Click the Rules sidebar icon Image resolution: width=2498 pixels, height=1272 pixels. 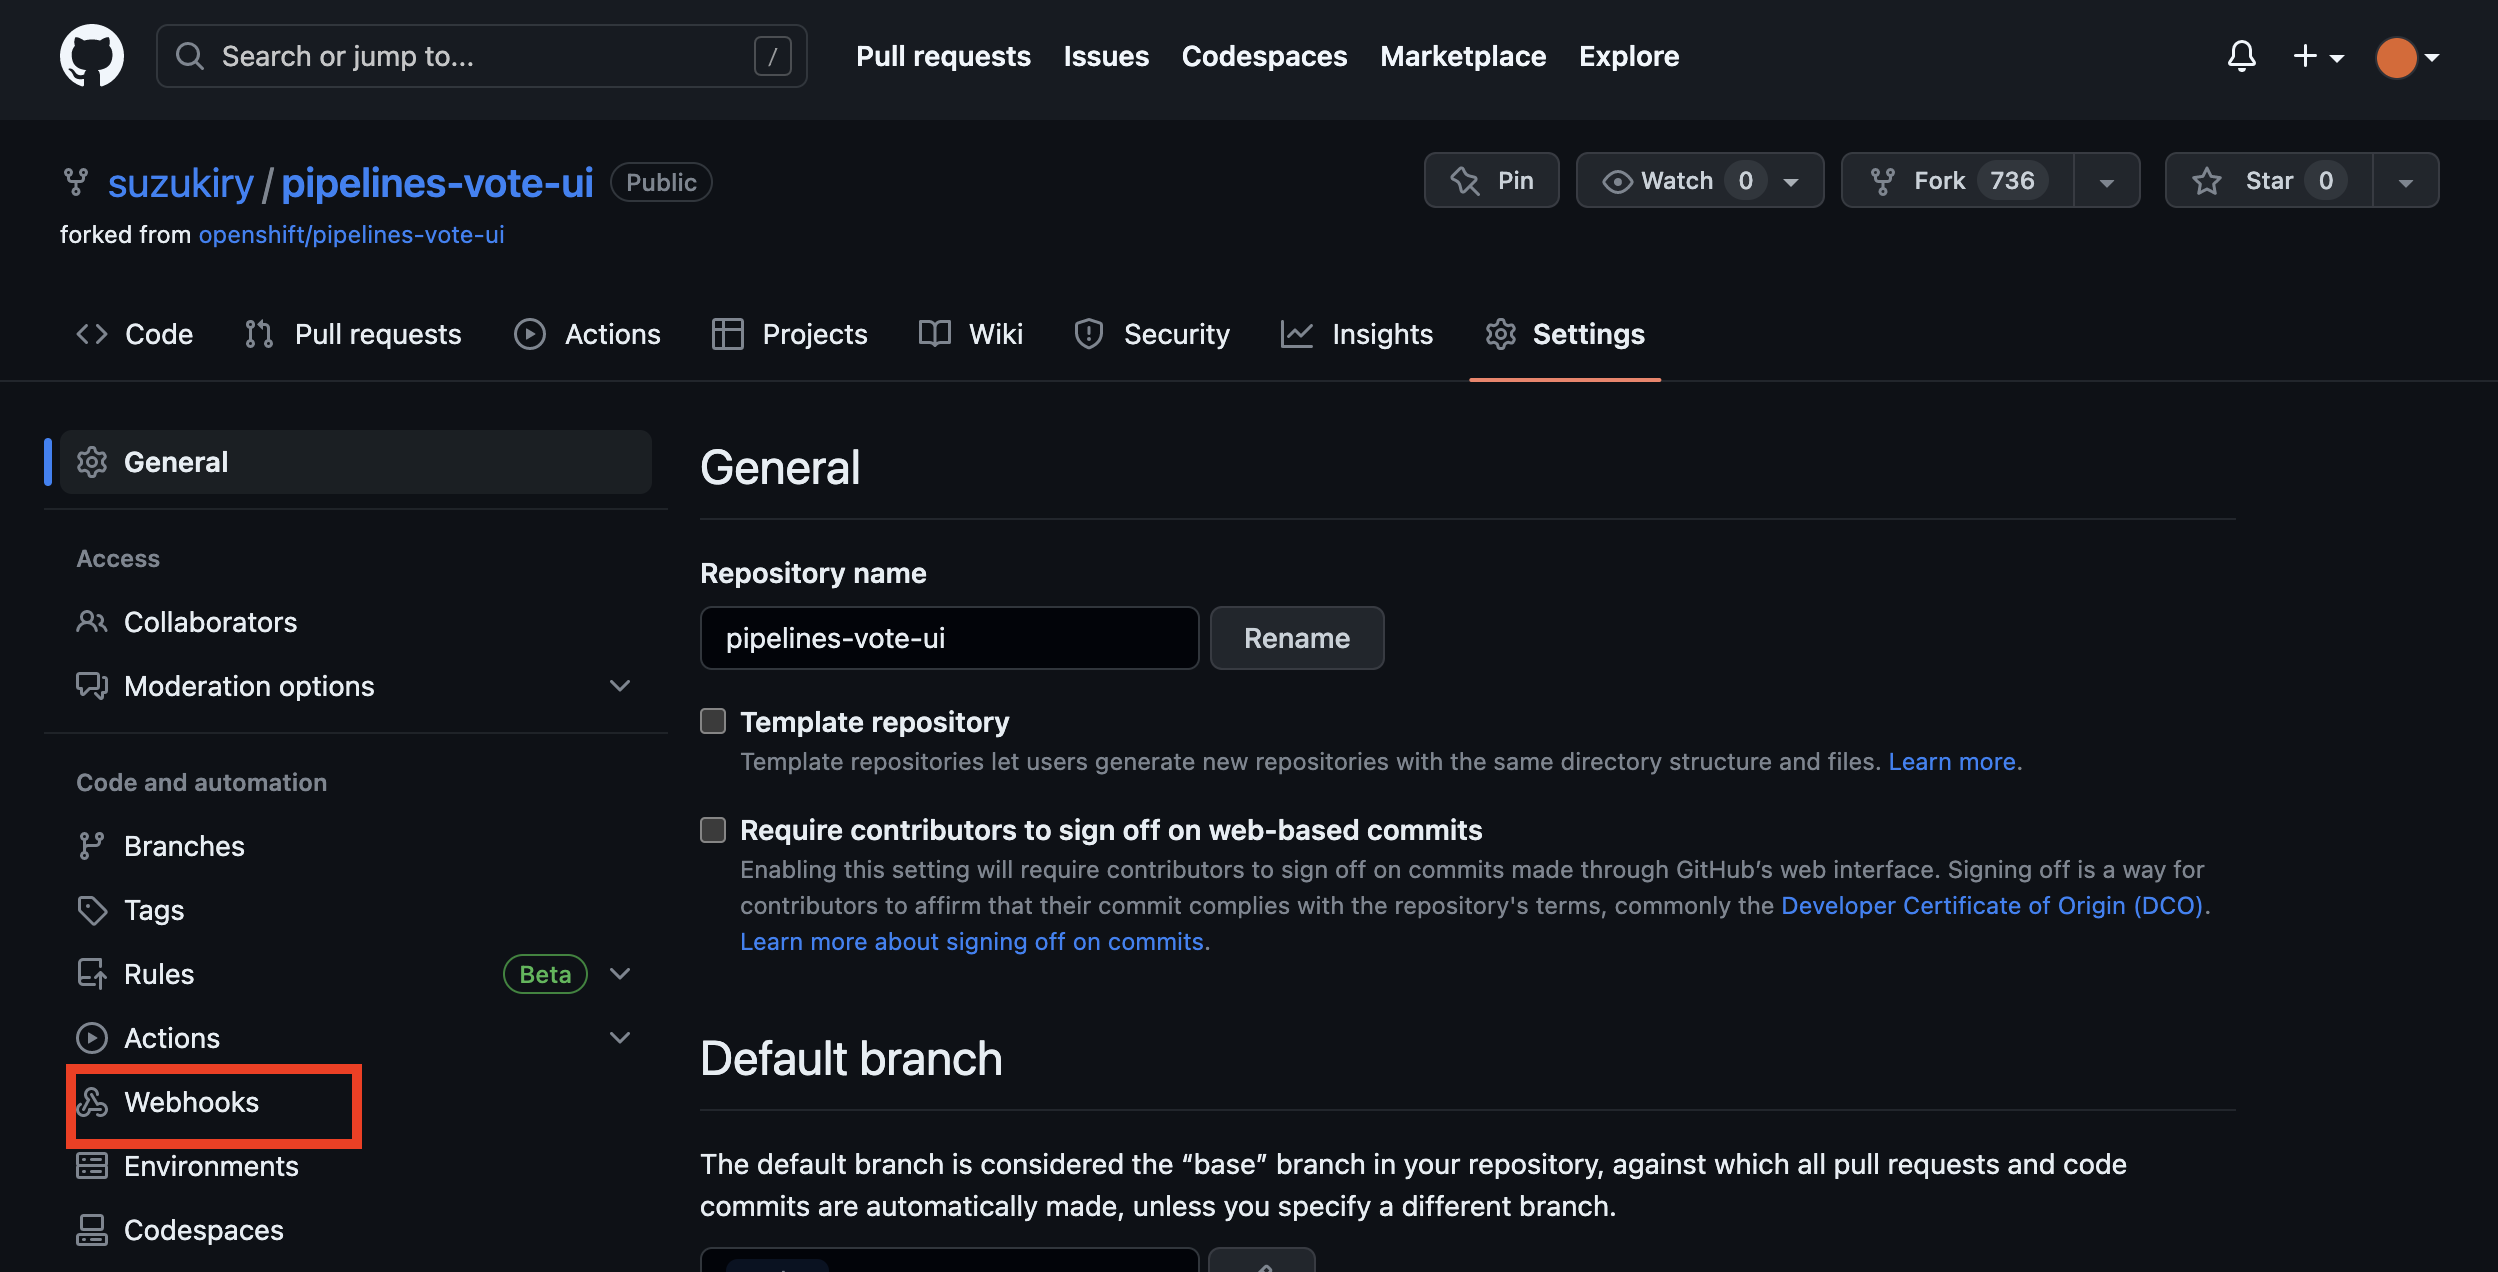pyautogui.click(x=92, y=974)
